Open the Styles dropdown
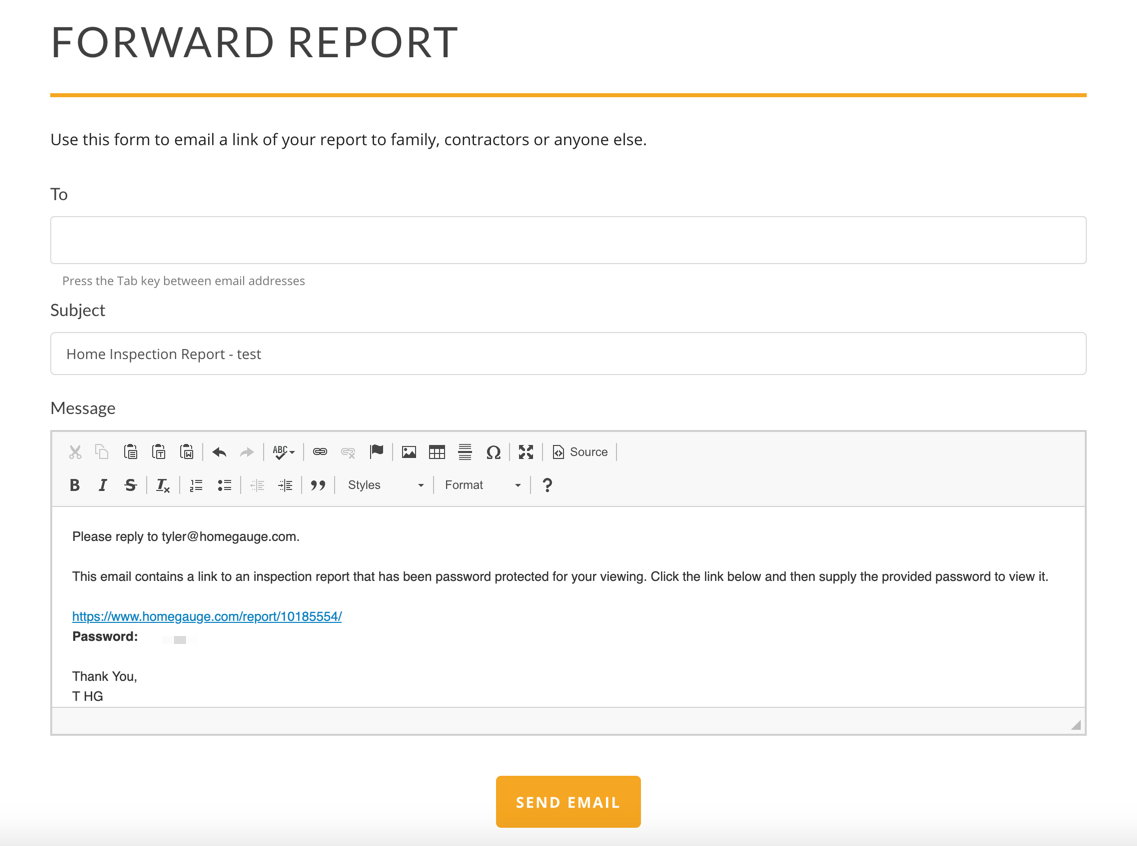 point(385,485)
